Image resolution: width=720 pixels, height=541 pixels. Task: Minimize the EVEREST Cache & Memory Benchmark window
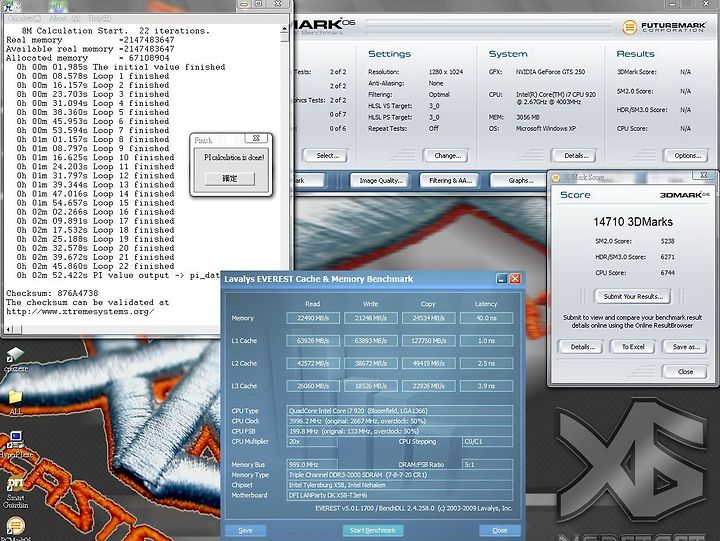pos(502,279)
